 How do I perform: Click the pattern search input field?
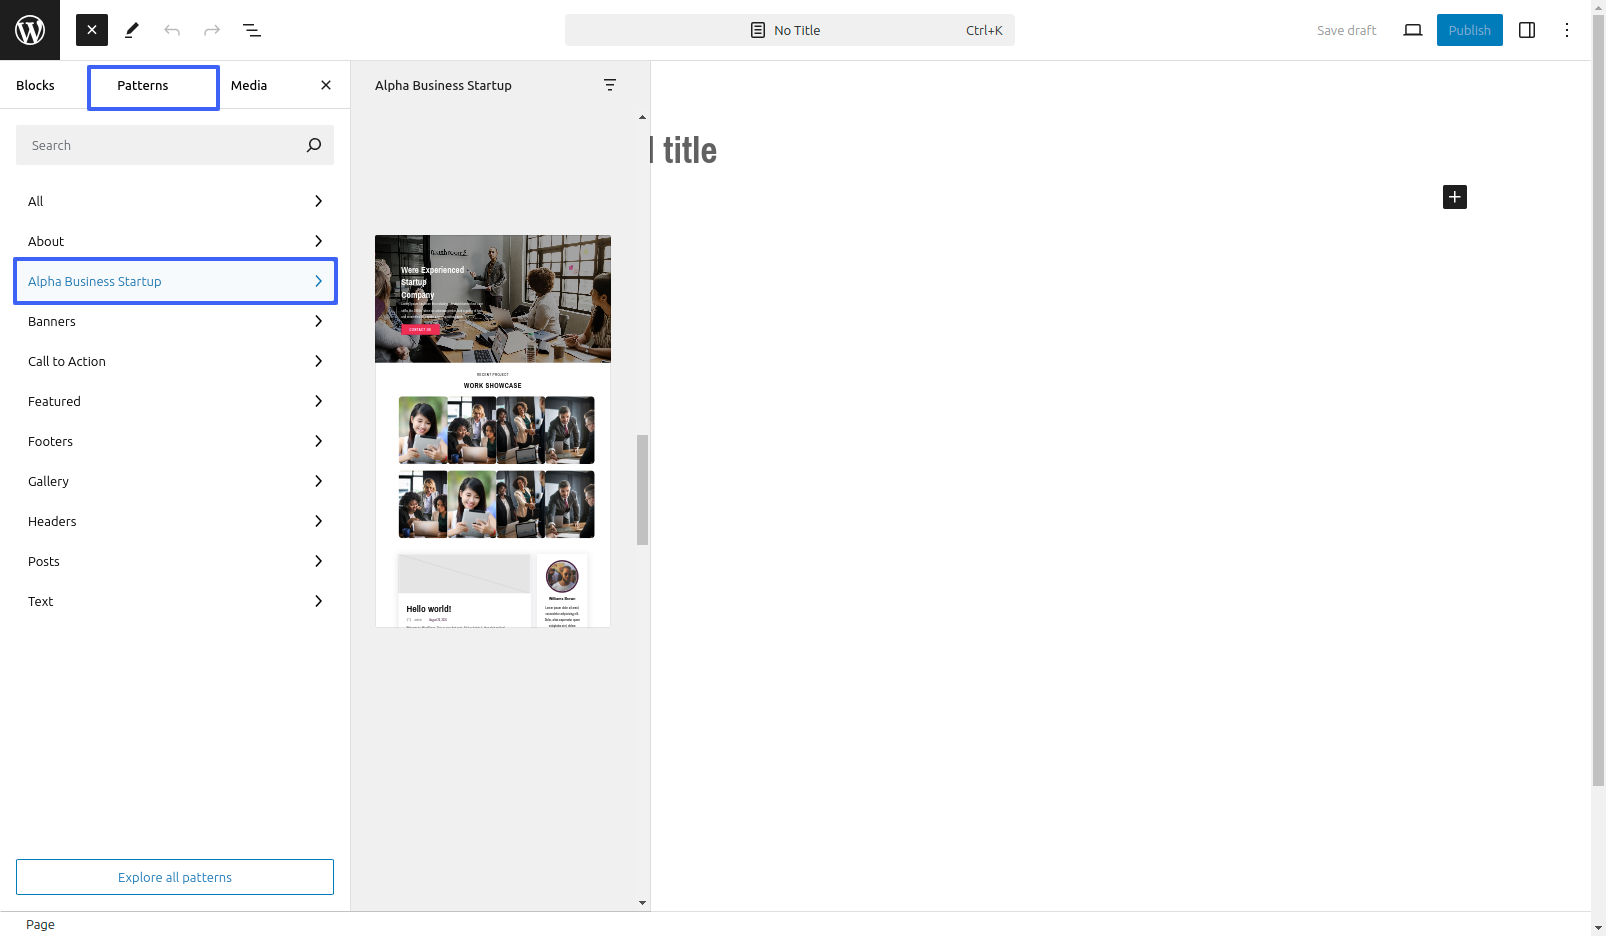coord(165,145)
